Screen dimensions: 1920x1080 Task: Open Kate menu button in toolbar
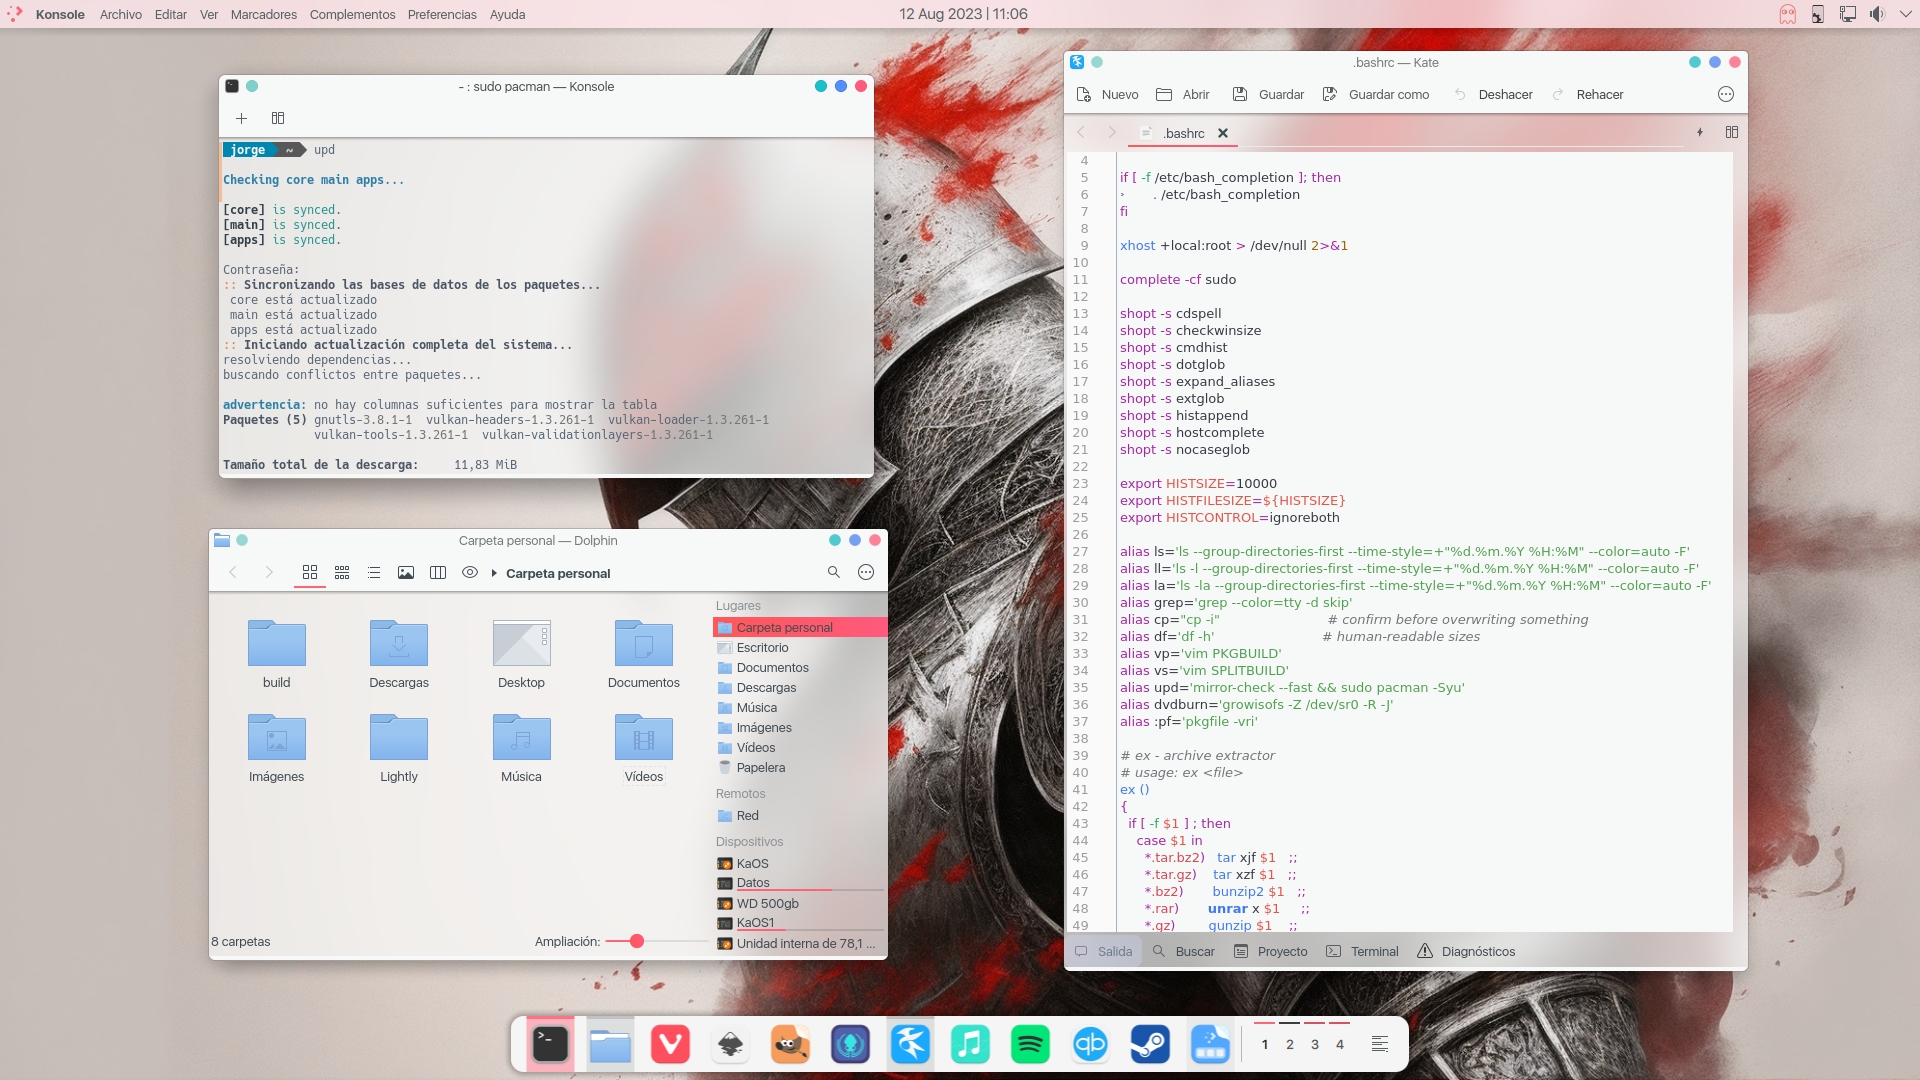point(1725,95)
